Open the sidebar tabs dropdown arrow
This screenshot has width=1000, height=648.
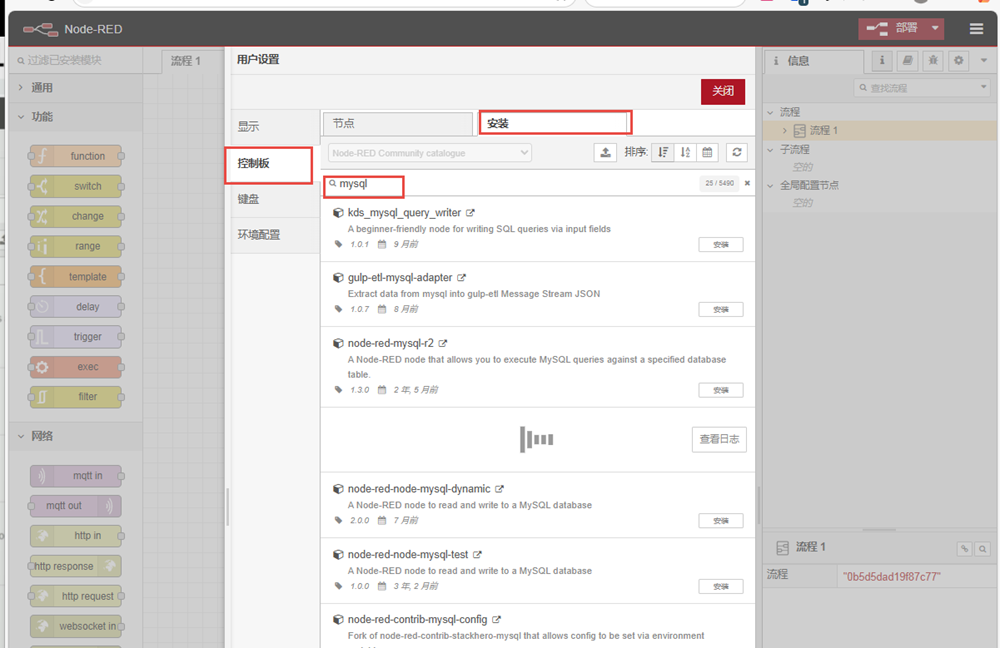point(984,61)
